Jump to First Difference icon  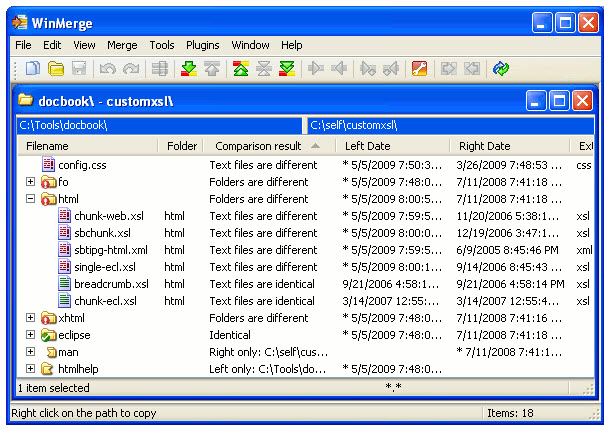pos(241,69)
